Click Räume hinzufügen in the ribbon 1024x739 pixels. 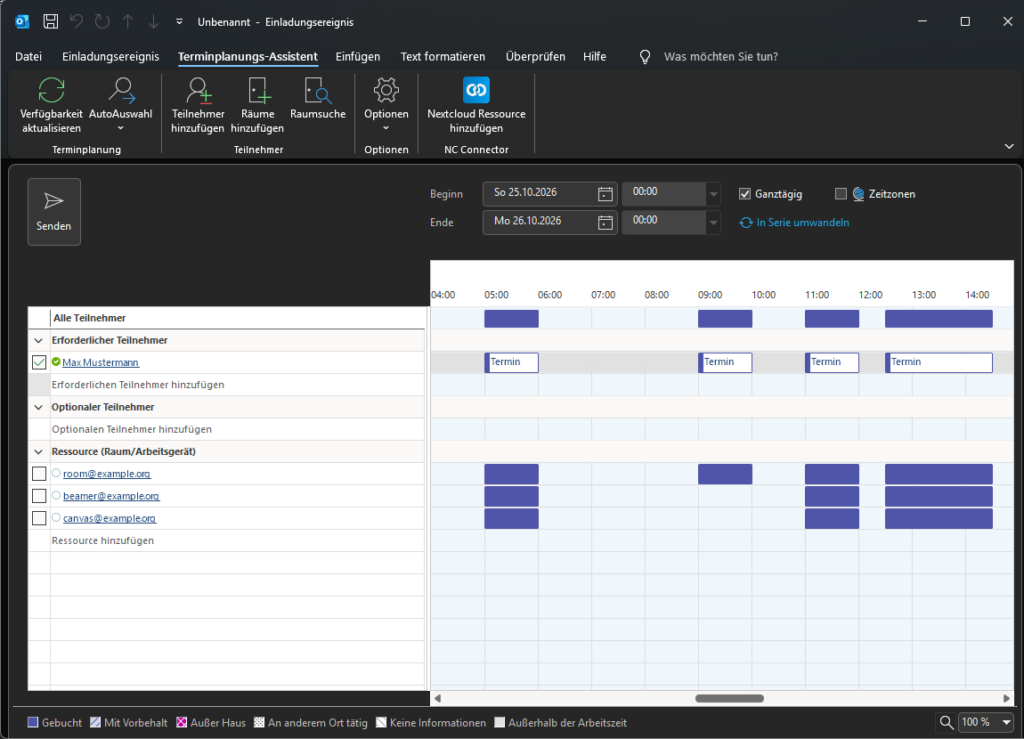click(257, 105)
